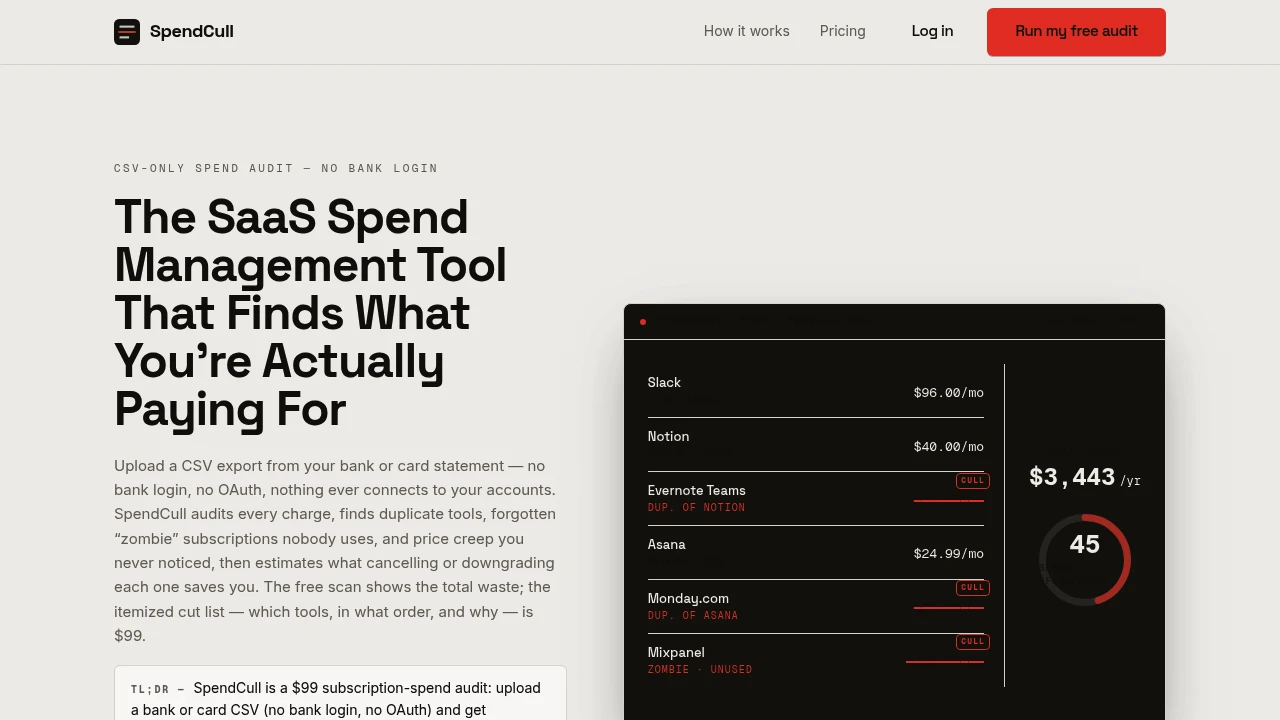
Task: Select the Asana subscription row
Action: pyautogui.click(x=816, y=553)
